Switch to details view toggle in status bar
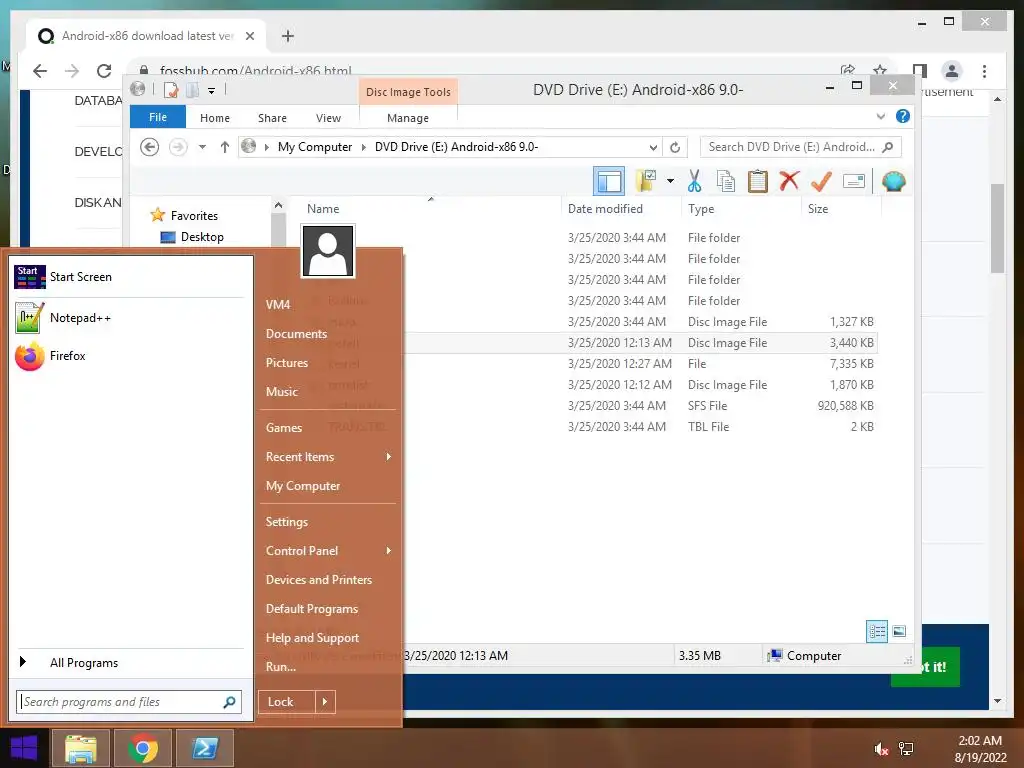 [x=877, y=632]
